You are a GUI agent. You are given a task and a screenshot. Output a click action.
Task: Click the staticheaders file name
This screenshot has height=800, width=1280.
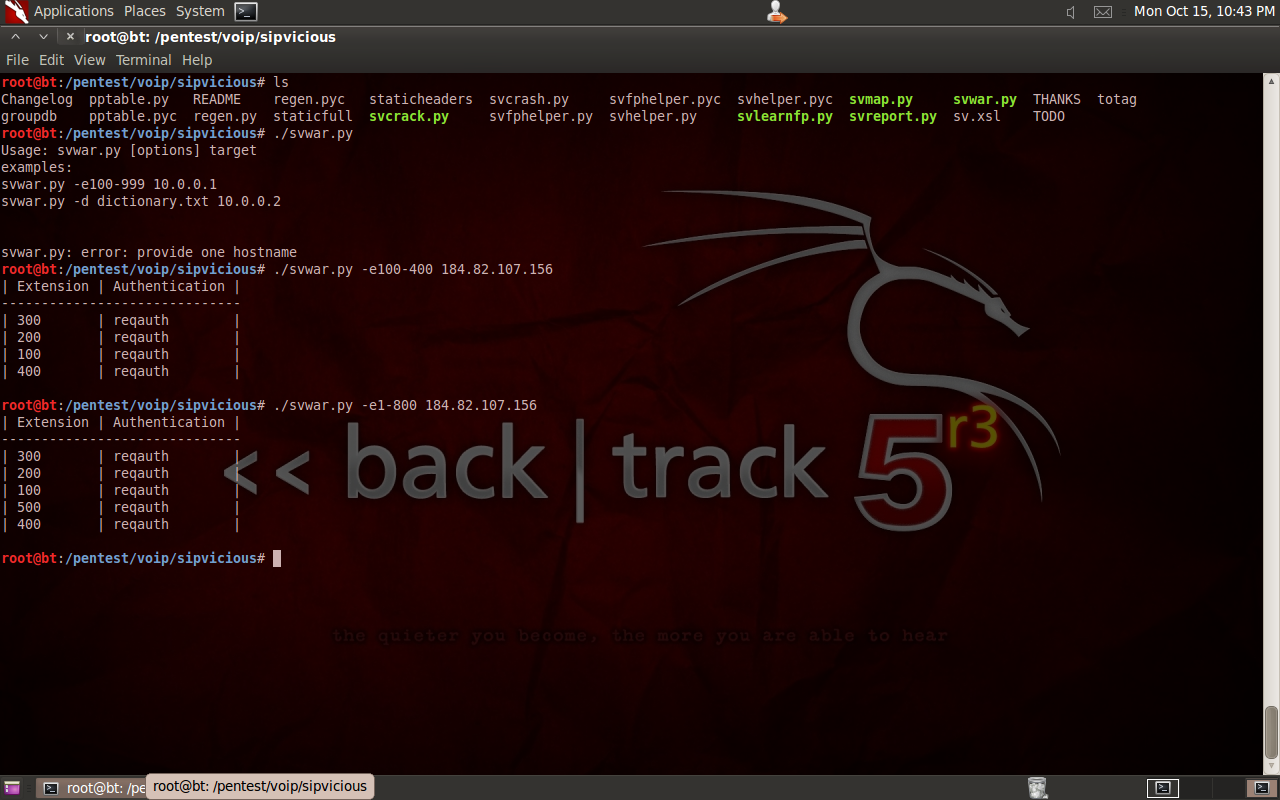tap(421, 99)
